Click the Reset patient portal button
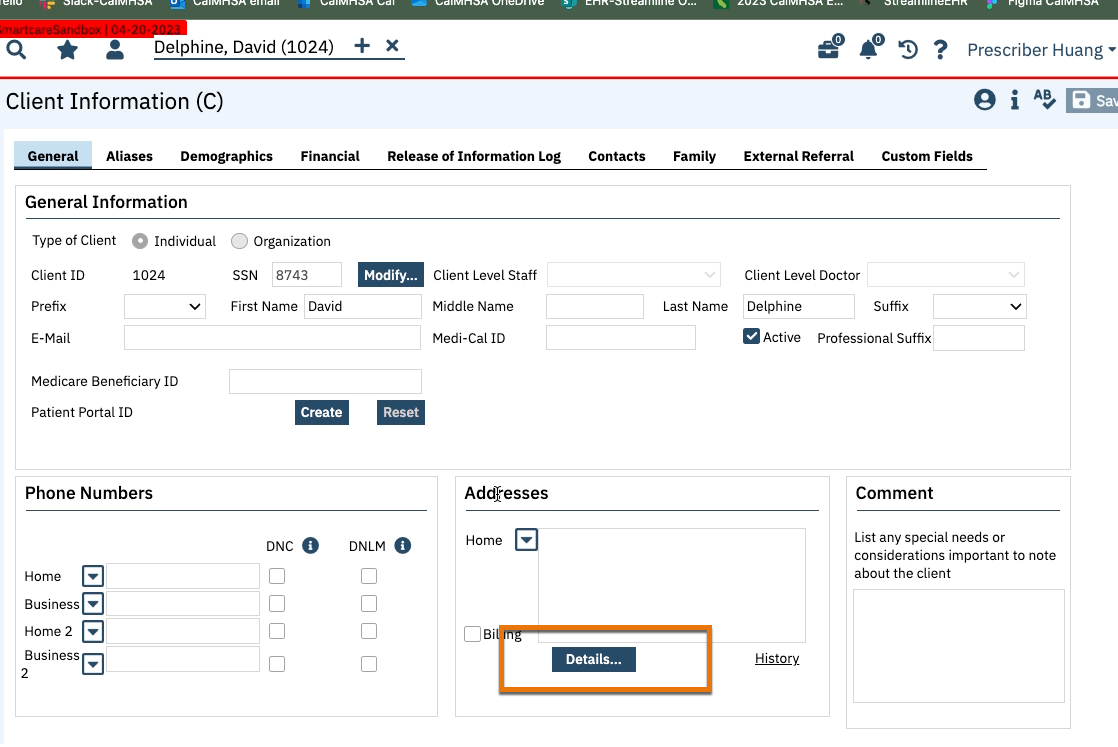1118x747 pixels. [x=401, y=412]
